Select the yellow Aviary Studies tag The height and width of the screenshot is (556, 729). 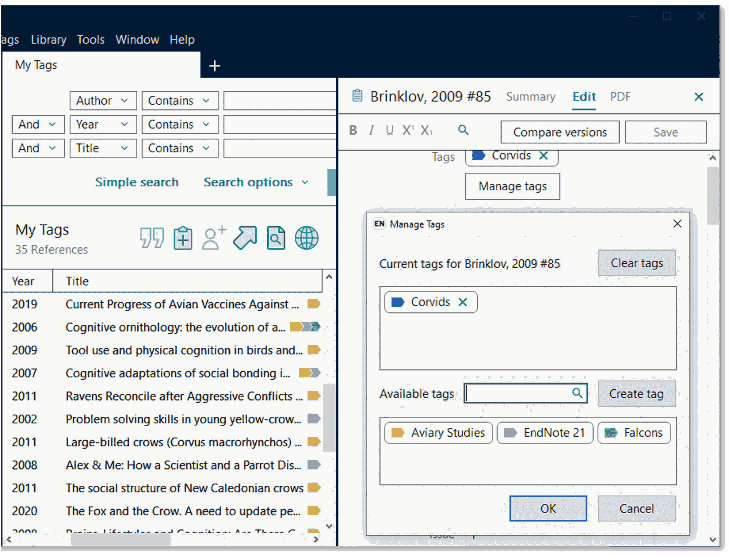[438, 433]
